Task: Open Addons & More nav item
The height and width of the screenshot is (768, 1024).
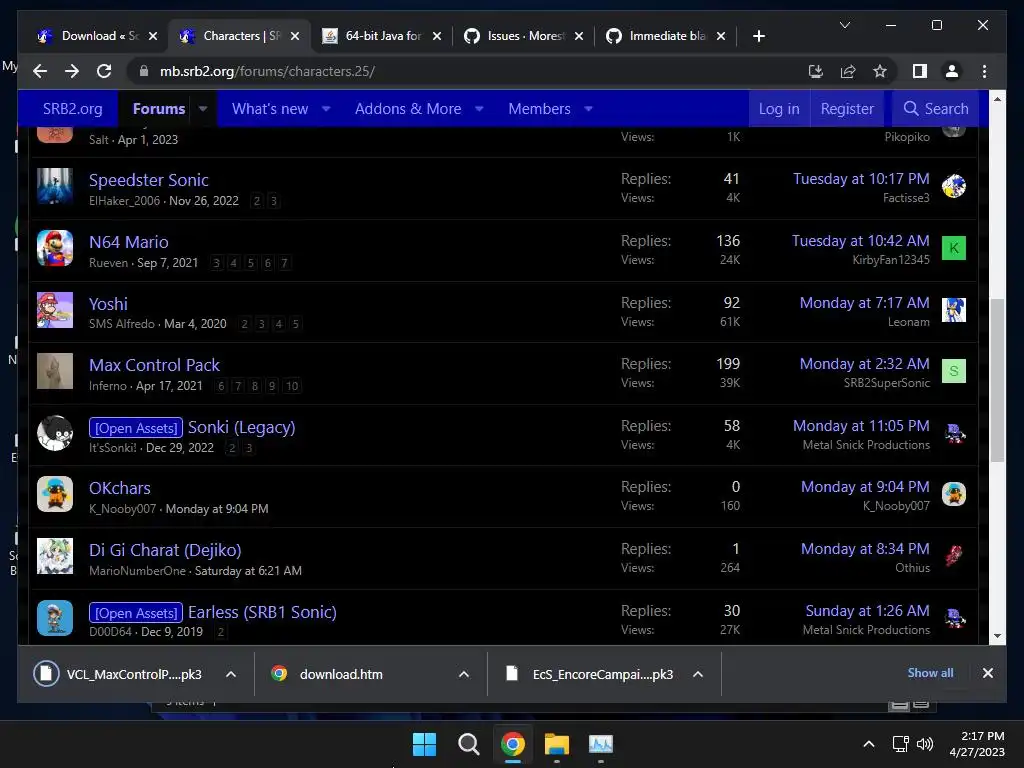Action: 408,108
